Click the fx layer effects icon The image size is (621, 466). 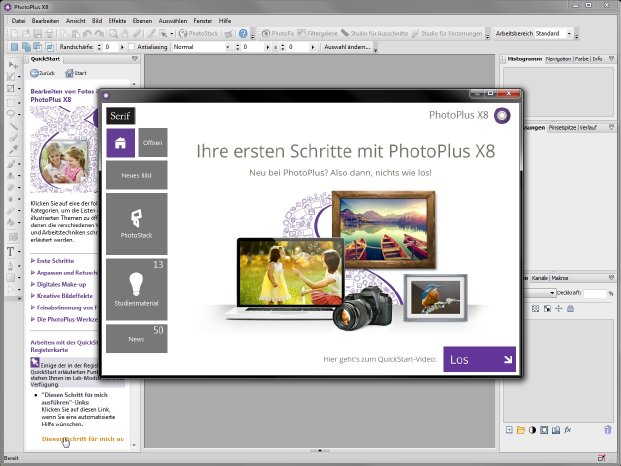[568, 430]
